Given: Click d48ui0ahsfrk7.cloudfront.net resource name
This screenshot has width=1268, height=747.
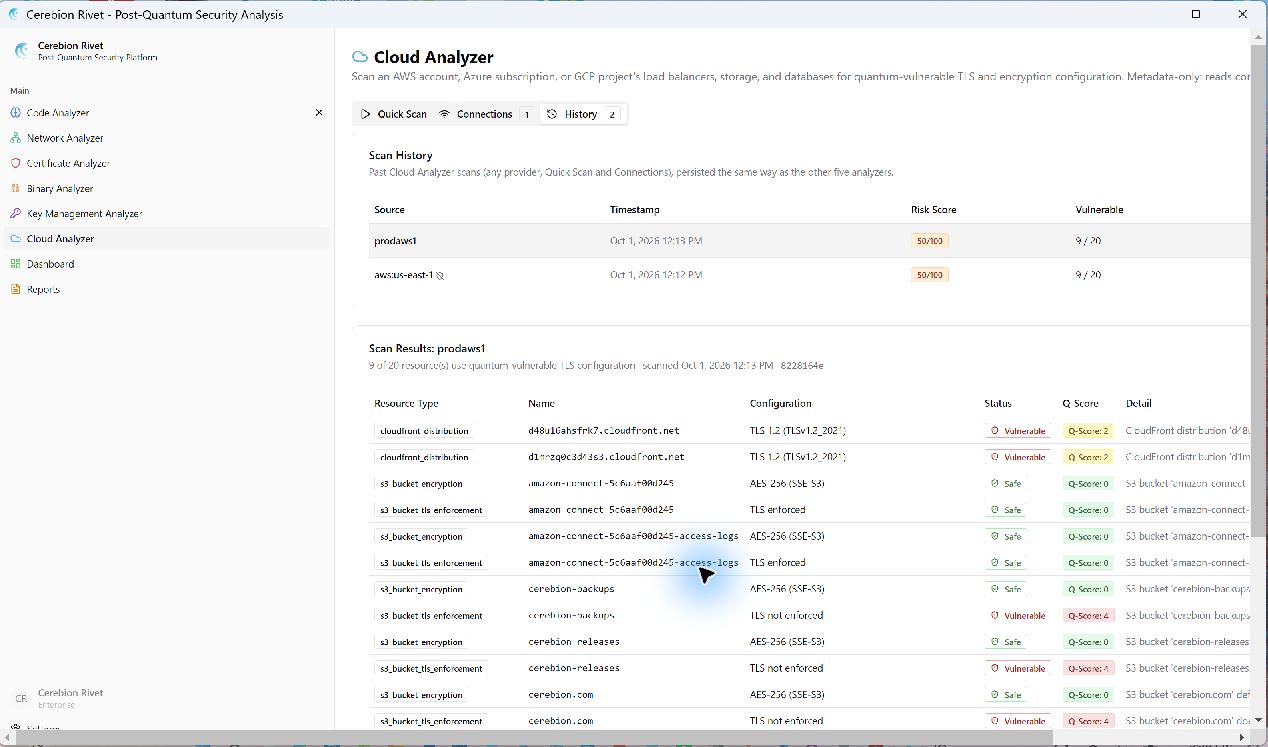Looking at the screenshot, I should click(603, 431).
